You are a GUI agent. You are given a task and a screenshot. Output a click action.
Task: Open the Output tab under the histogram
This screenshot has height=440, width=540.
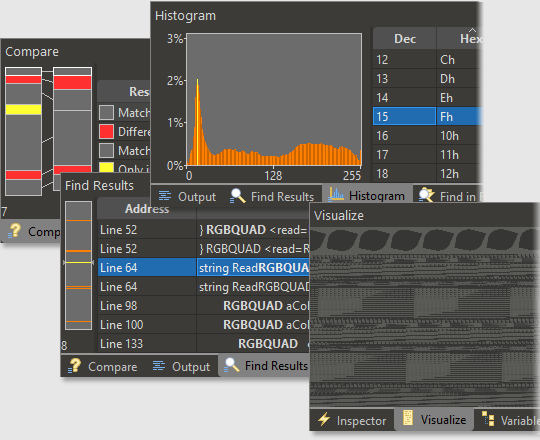click(187, 197)
